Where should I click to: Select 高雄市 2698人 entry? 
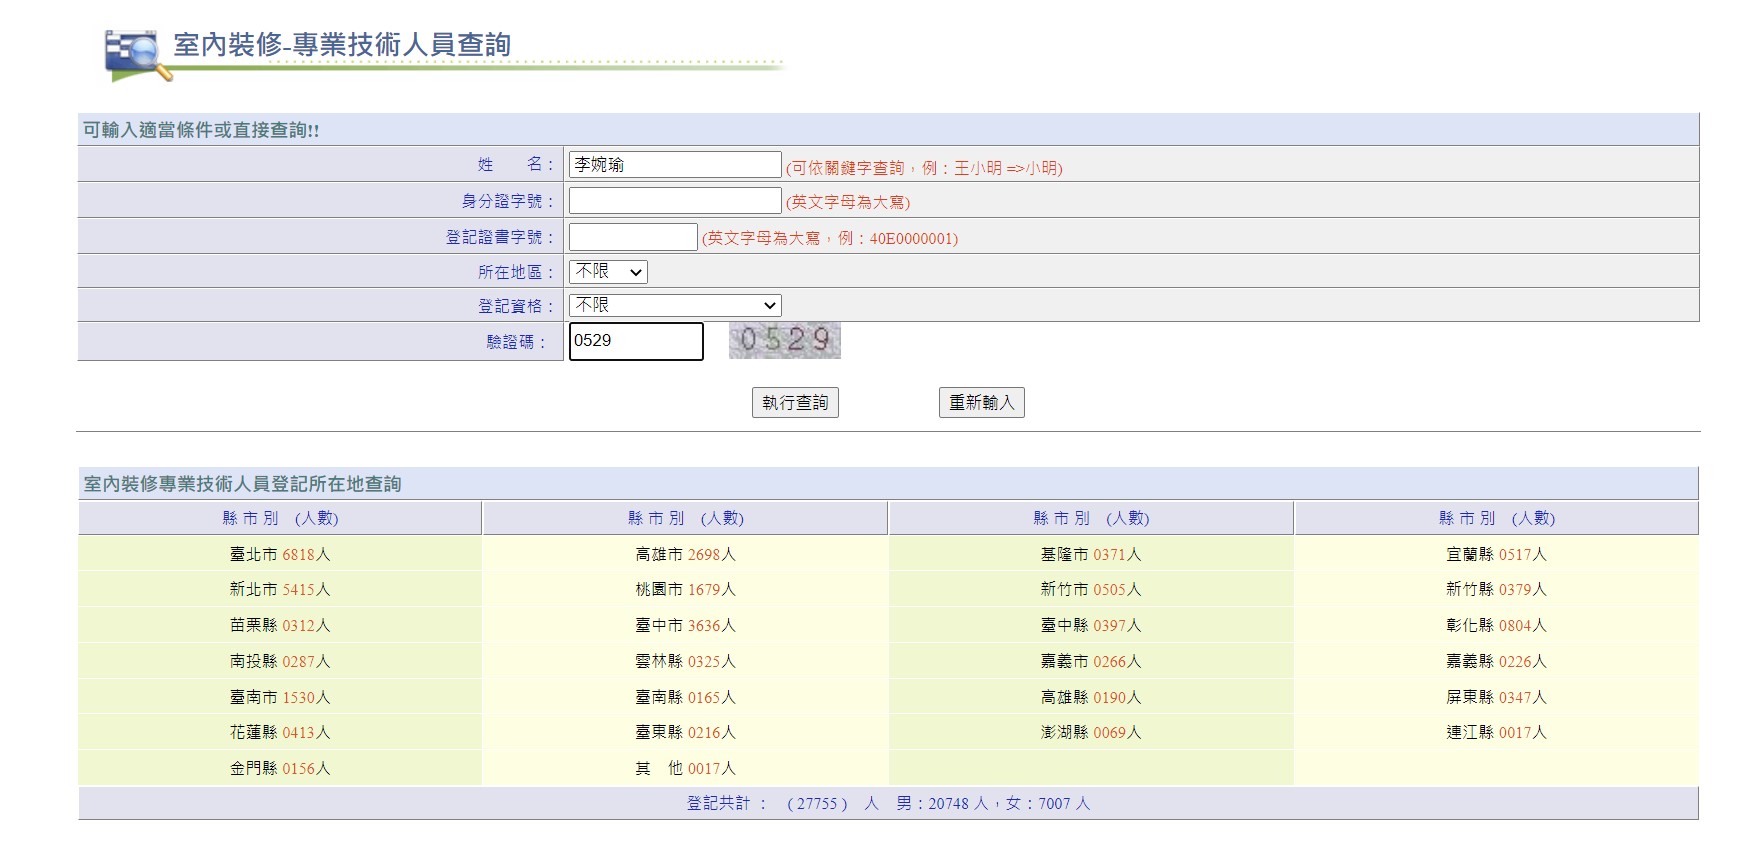pyautogui.click(x=685, y=555)
